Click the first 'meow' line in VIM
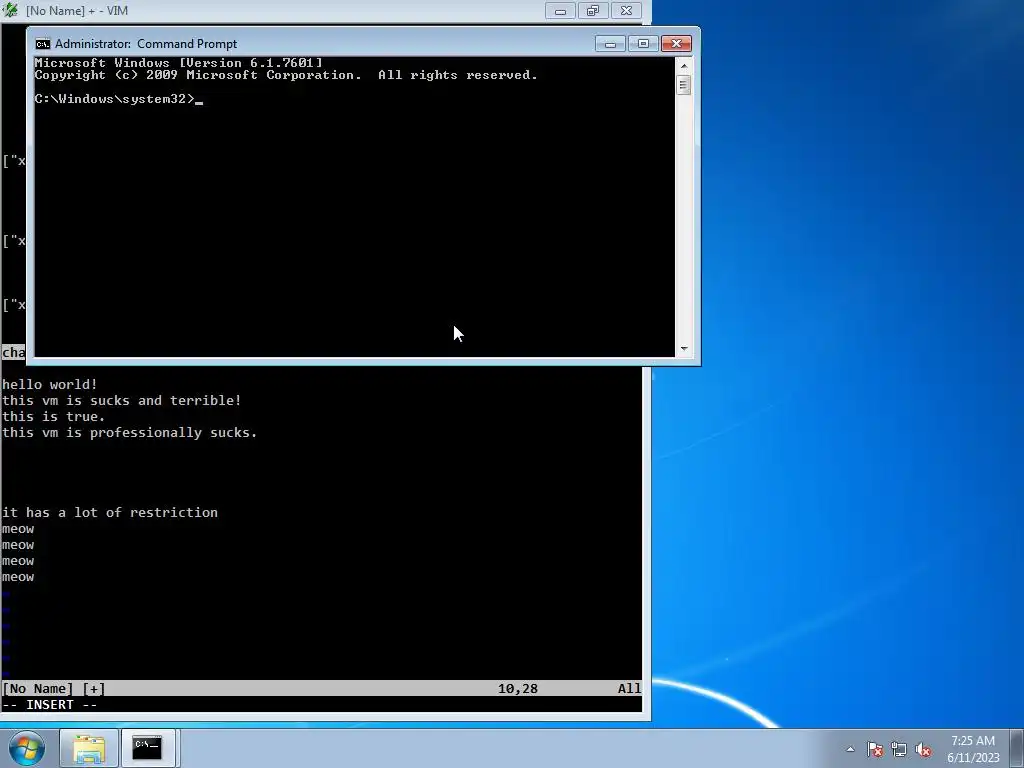This screenshot has height=768, width=1024. (x=18, y=529)
